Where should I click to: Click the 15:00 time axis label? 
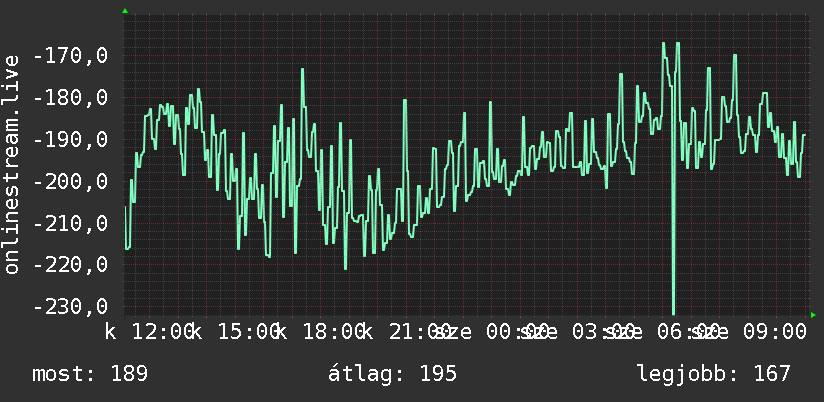(x=249, y=332)
